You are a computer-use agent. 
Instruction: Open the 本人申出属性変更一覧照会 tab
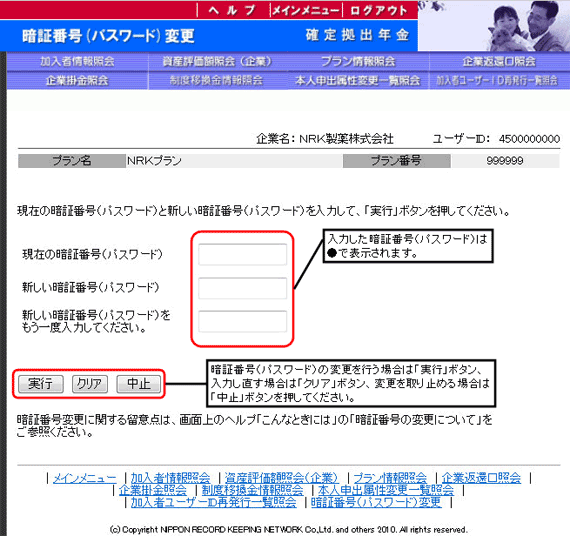(x=358, y=80)
